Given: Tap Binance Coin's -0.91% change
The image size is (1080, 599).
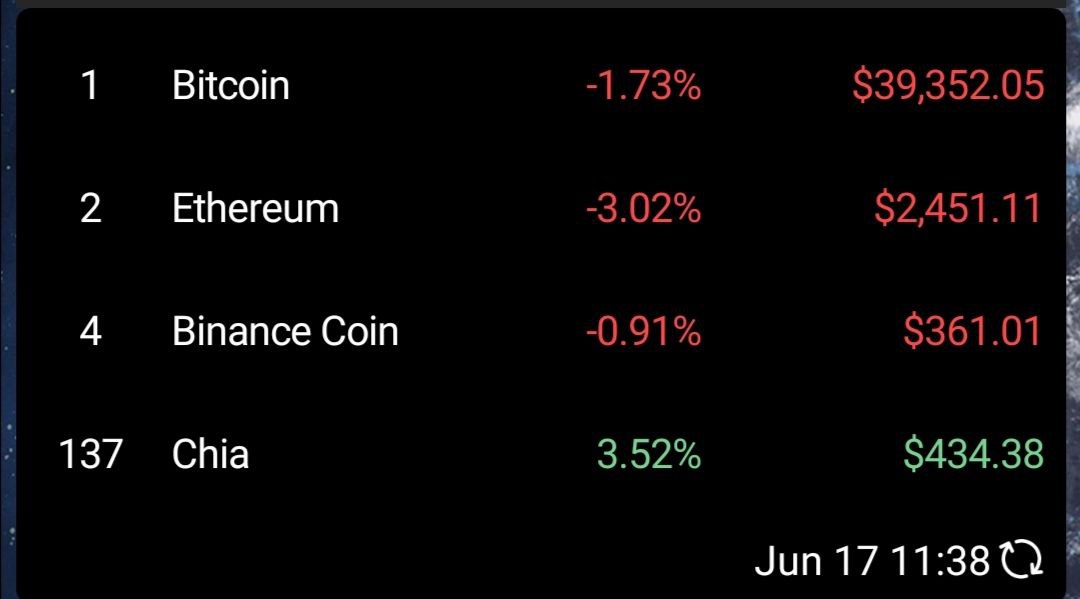Looking at the screenshot, I should click(643, 331).
